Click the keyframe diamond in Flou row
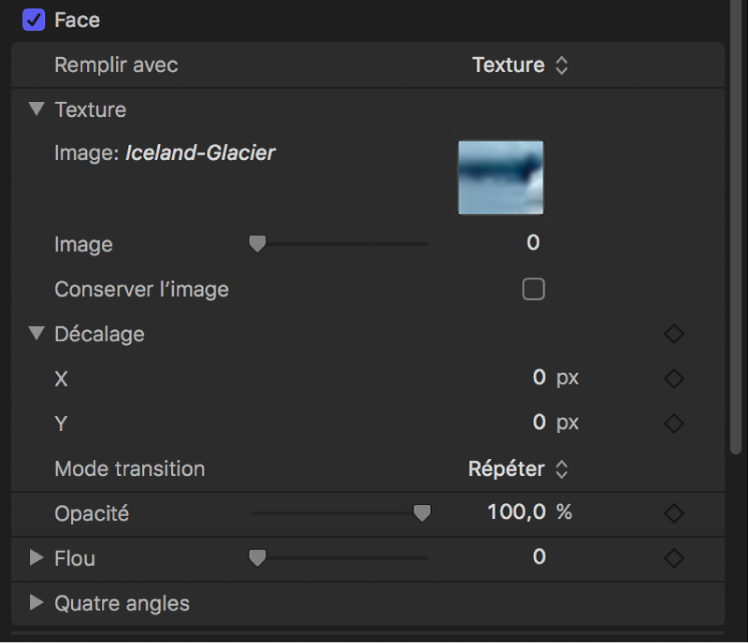The width and height of the screenshot is (748, 643). coord(674,558)
